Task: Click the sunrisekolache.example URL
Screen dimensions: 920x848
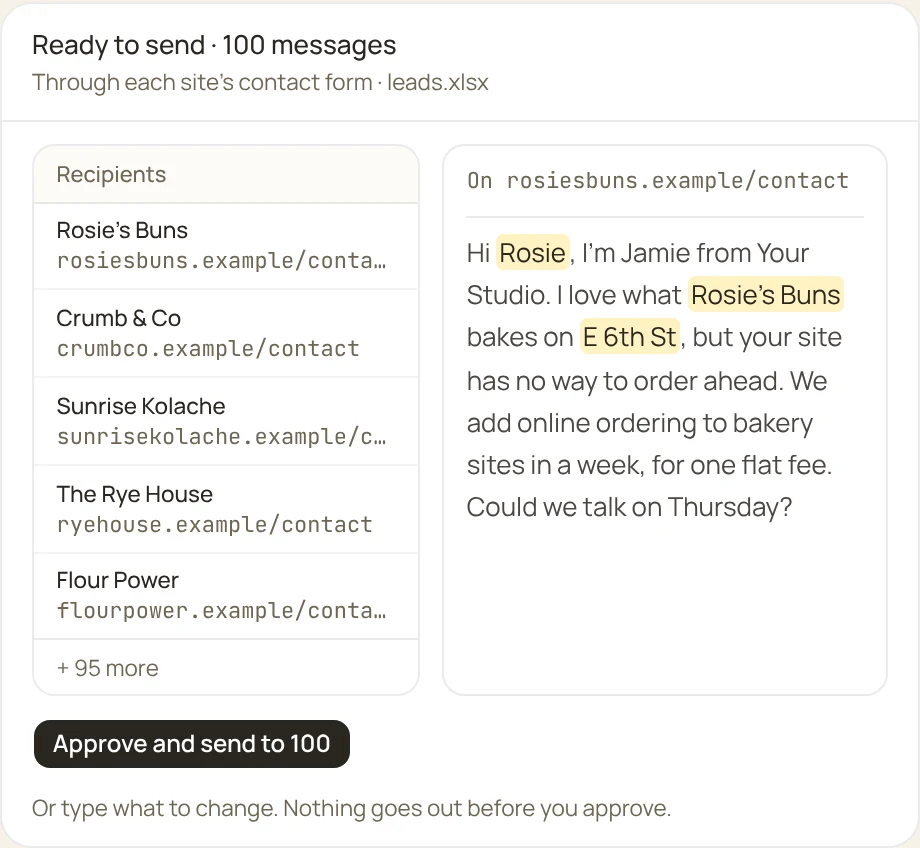Action: tap(221, 437)
